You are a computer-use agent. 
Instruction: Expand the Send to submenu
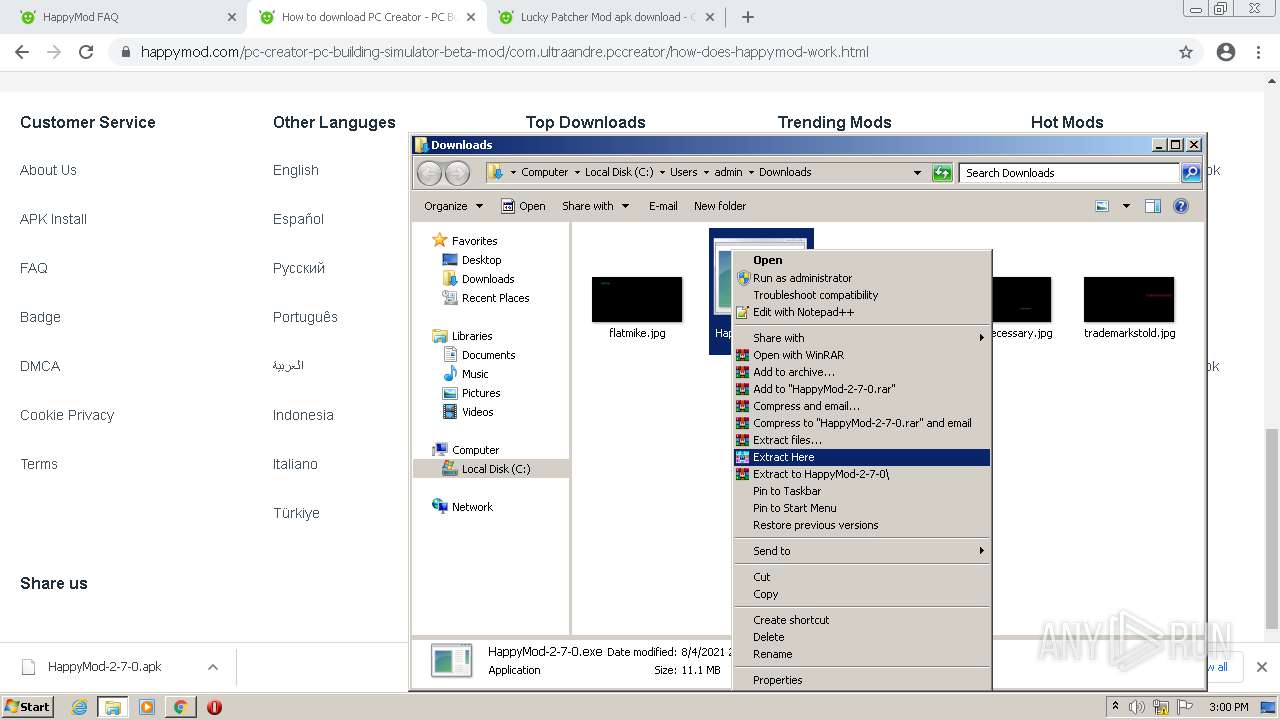[862, 551]
